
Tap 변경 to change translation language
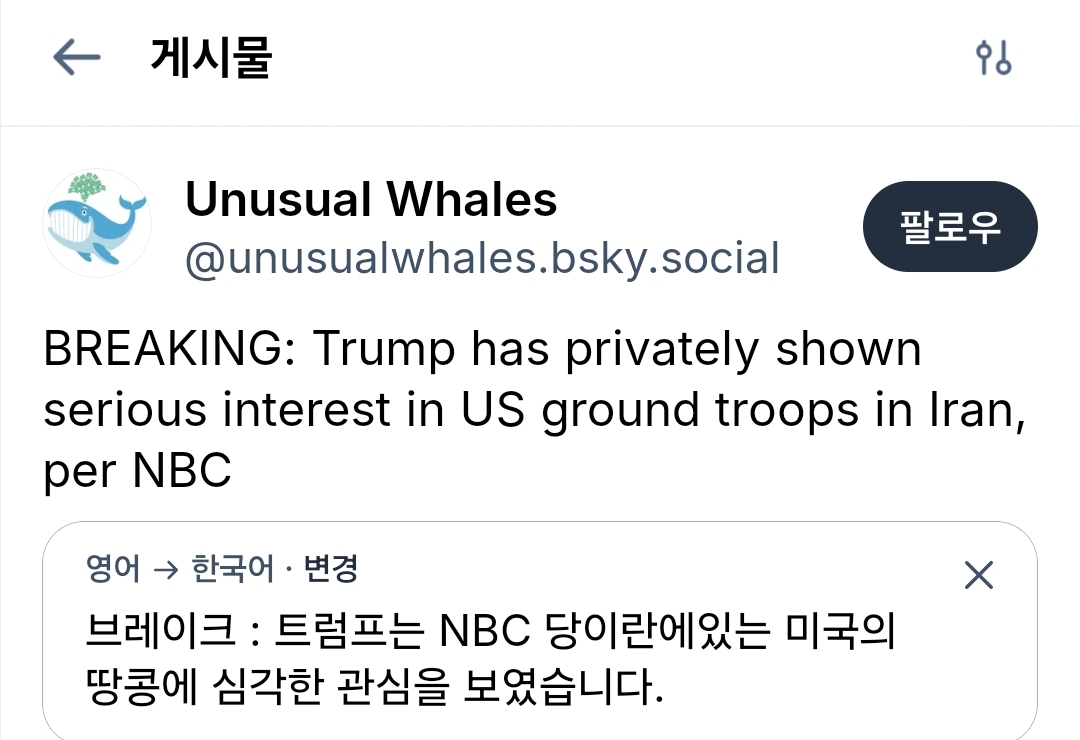click(x=330, y=570)
